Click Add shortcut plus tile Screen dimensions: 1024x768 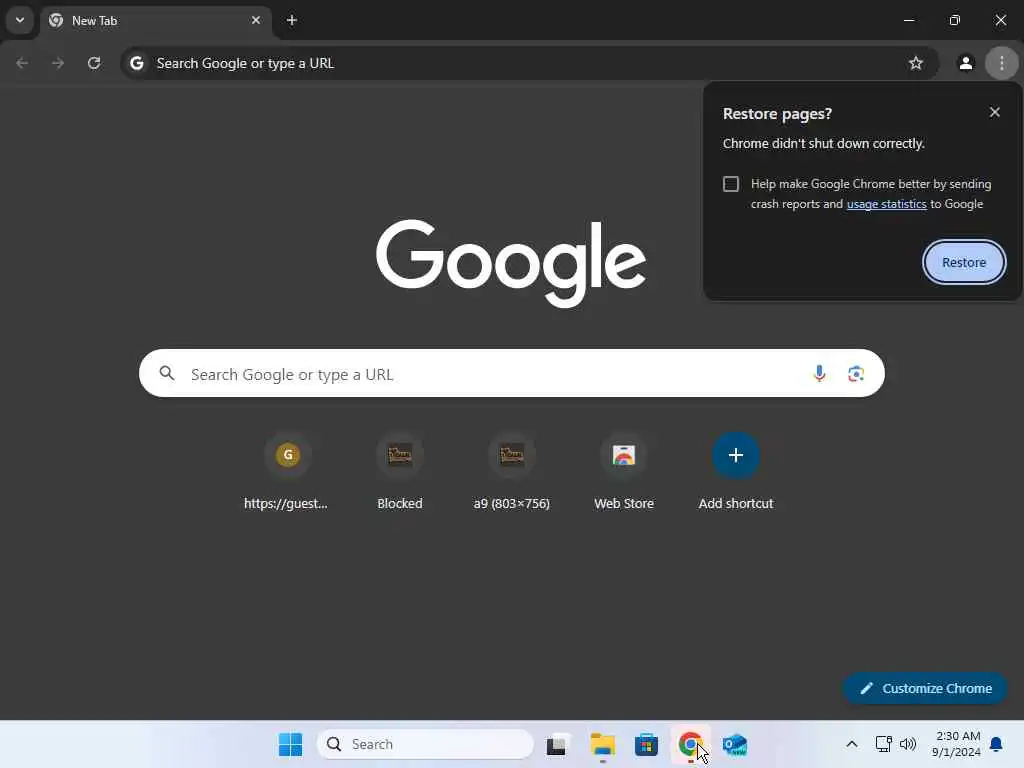tap(736, 473)
